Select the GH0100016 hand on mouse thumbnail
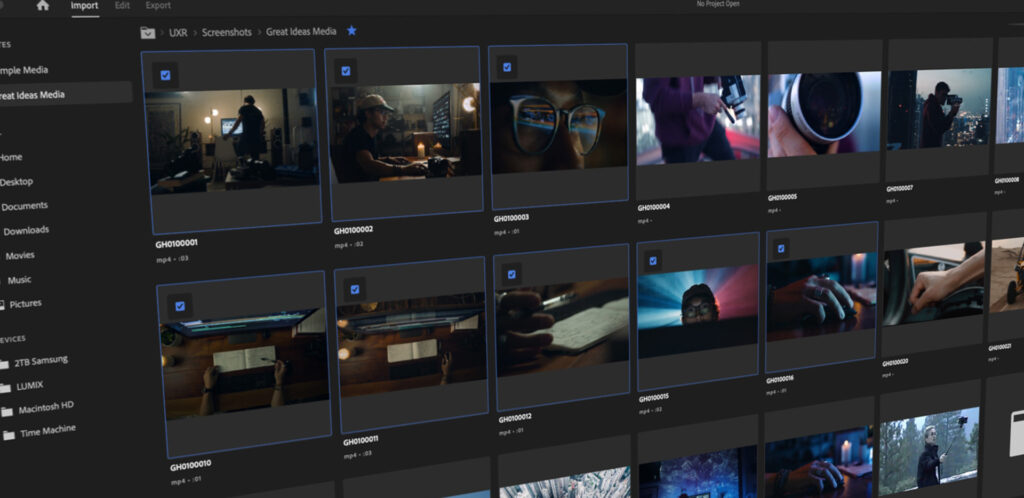Viewport: 1024px width, 498px height. pos(822,297)
